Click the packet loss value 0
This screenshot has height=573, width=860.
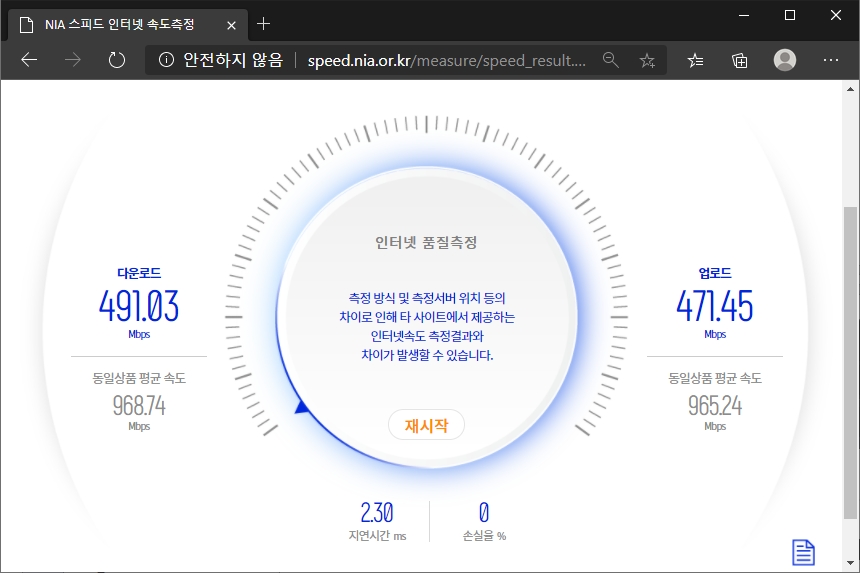coord(484,513)
